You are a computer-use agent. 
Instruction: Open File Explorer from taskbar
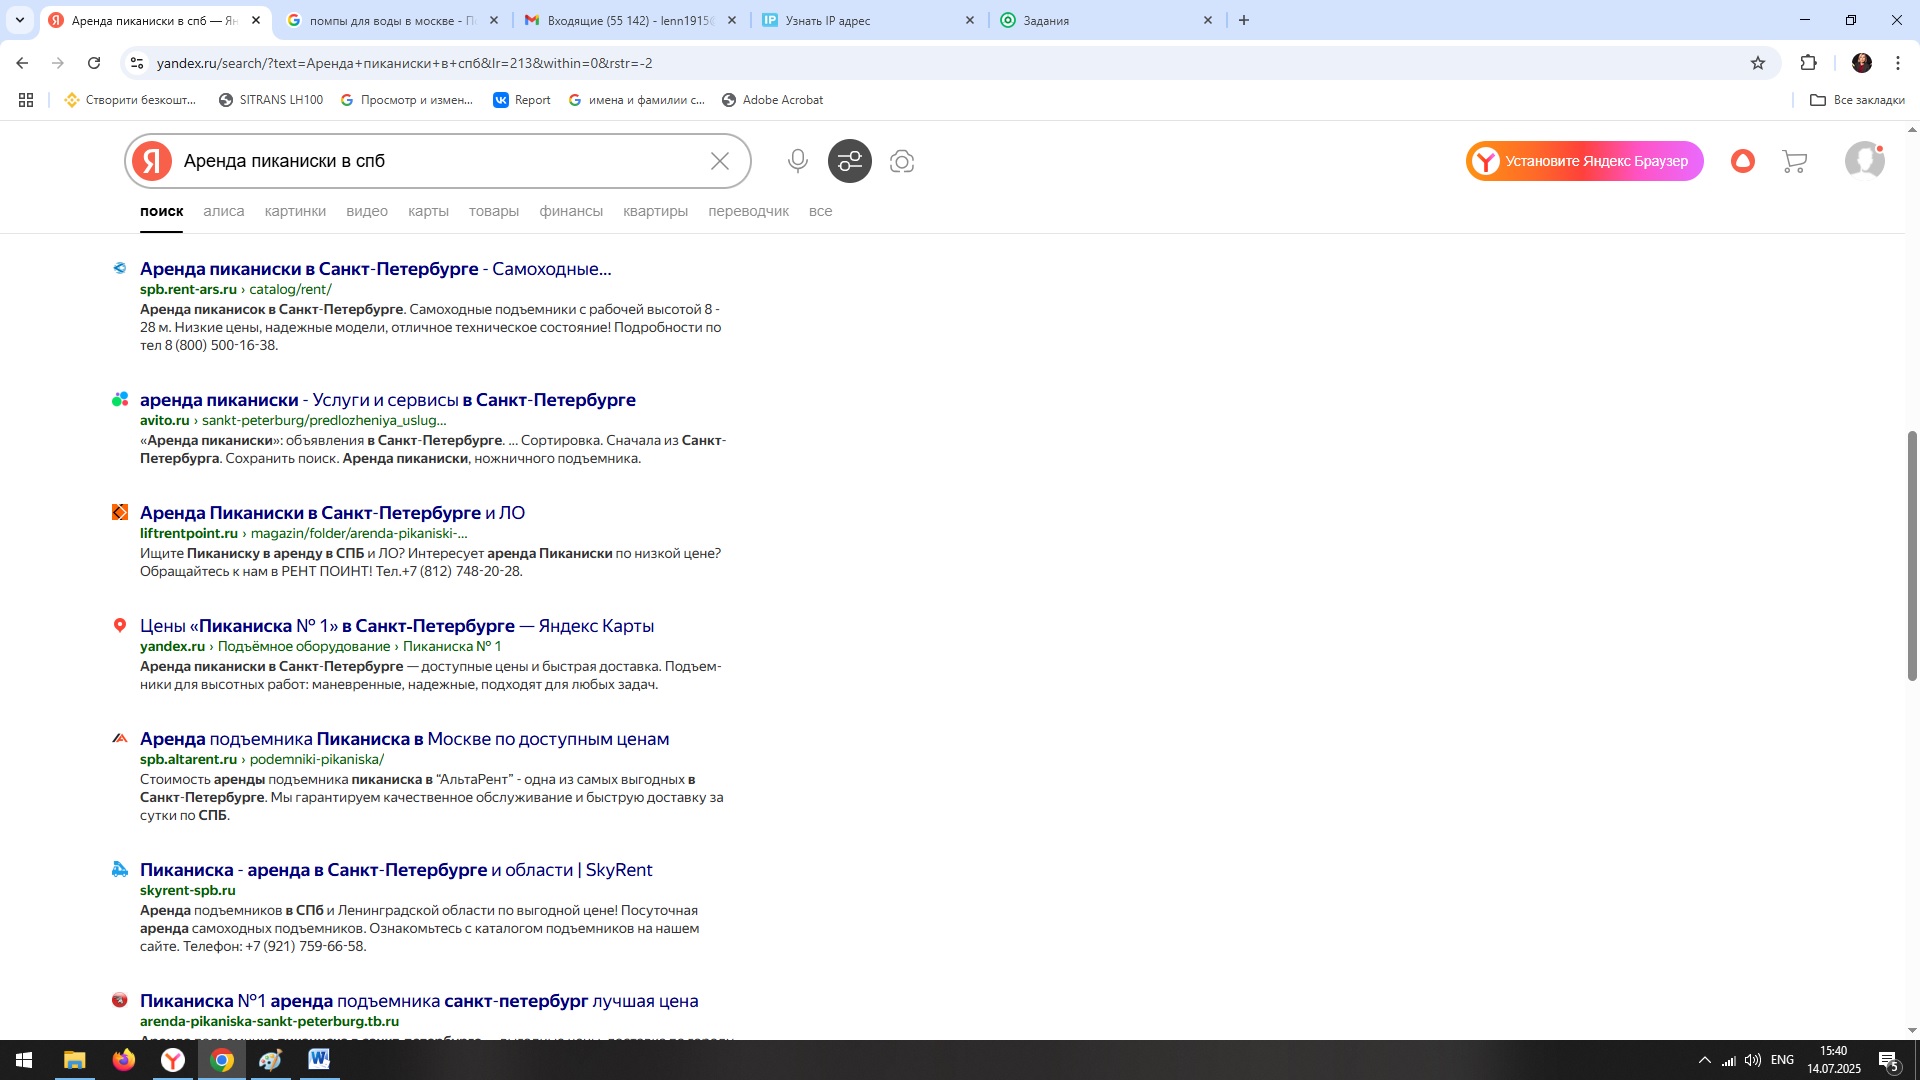pyautogui.click(x=75, y=1060)
